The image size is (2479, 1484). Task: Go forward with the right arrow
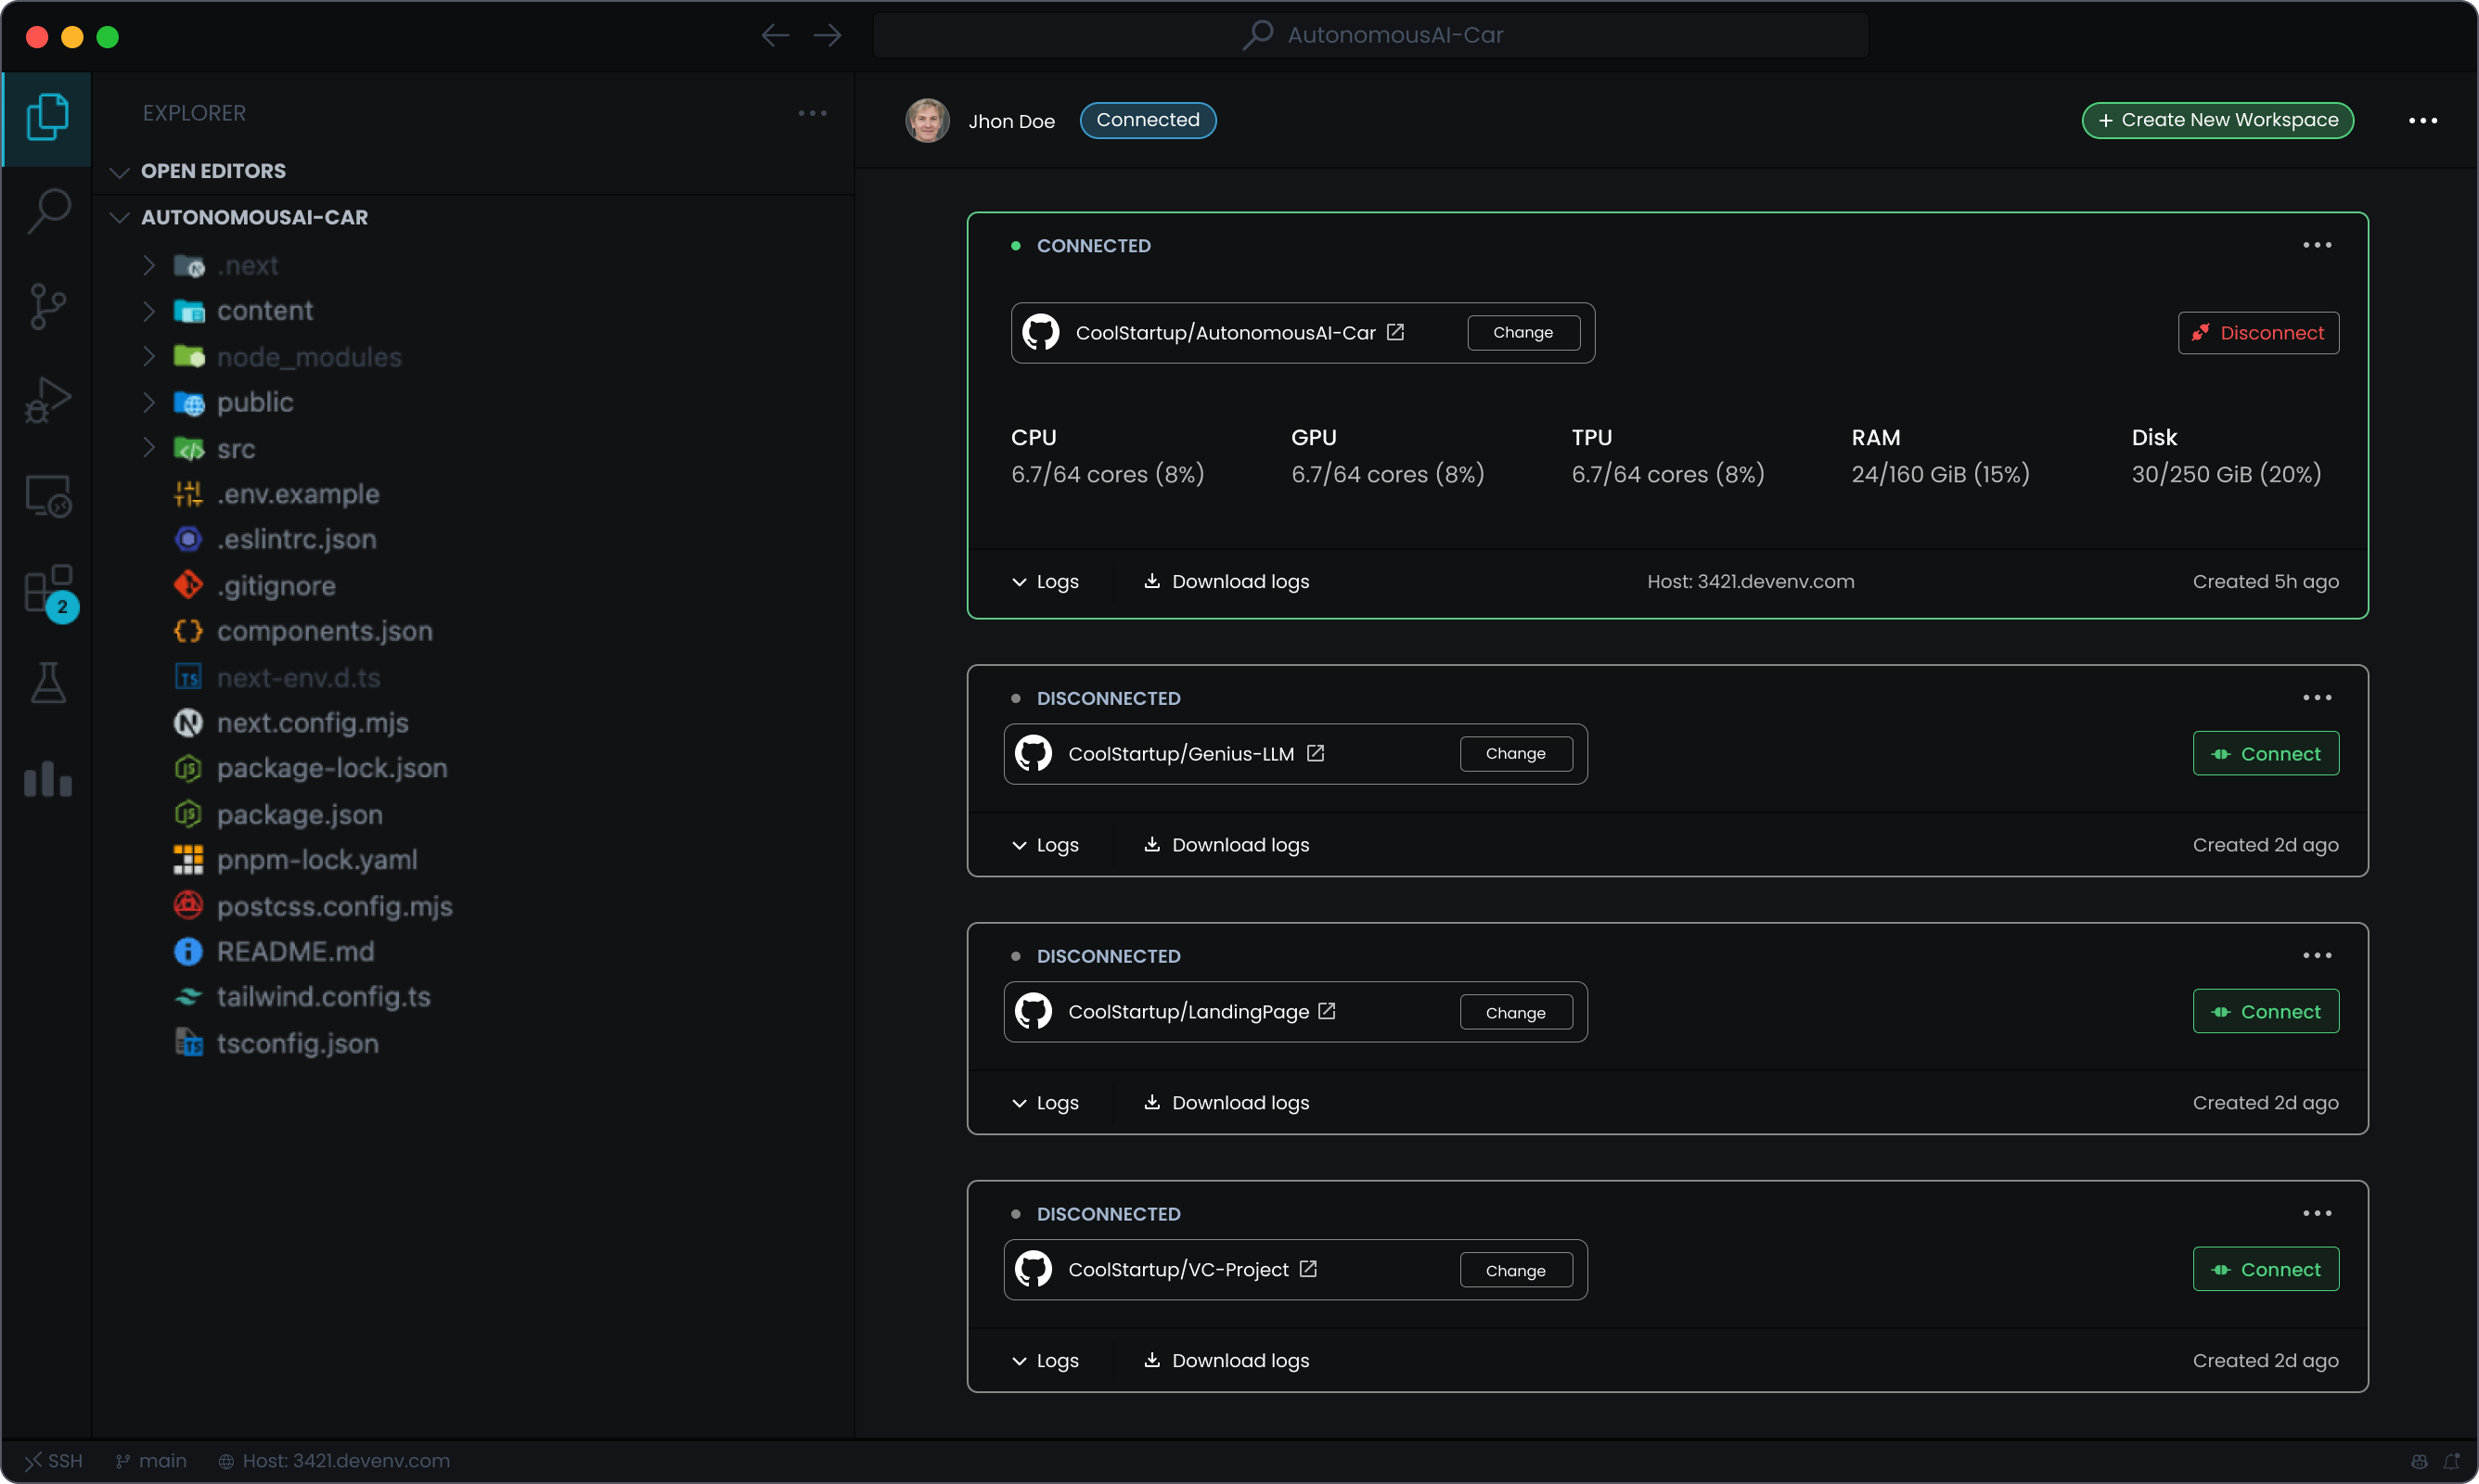[827, 36]
